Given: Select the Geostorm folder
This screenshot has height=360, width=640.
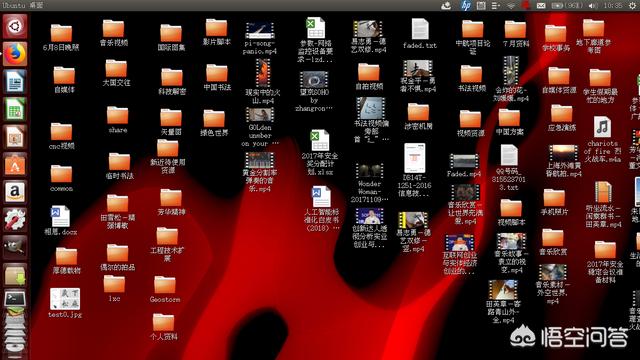Looking at the screenshot, I should click(x=165, y=289).
